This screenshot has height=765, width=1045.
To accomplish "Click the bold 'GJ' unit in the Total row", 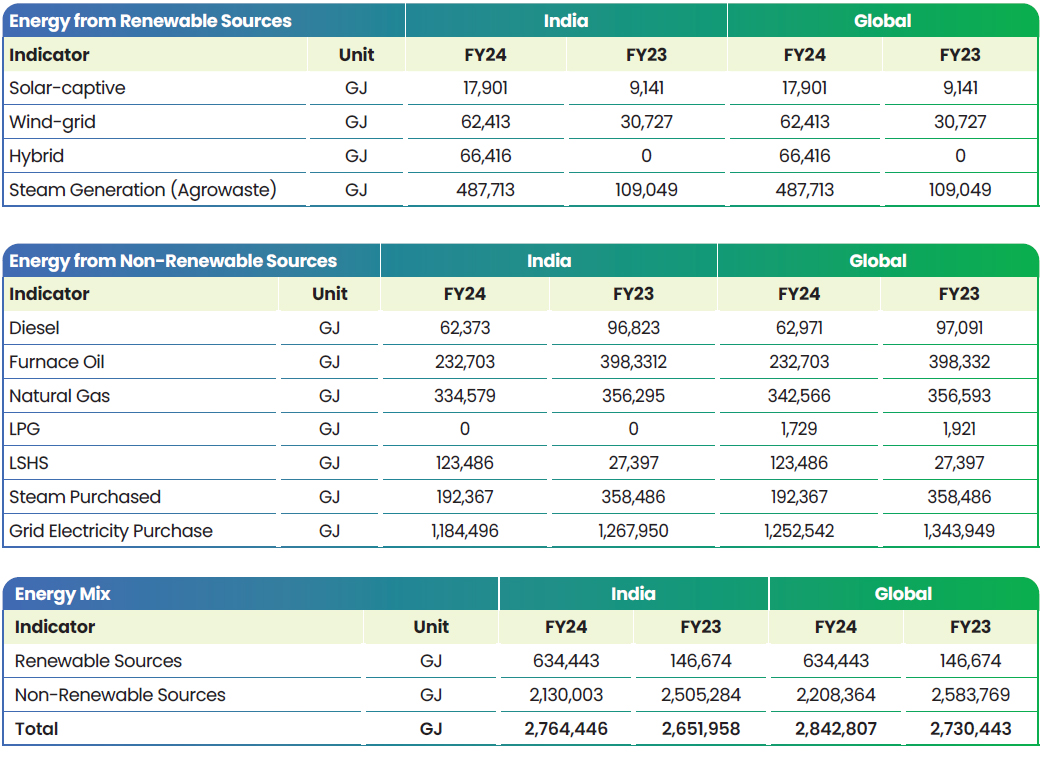I will (x=431, y=728).
